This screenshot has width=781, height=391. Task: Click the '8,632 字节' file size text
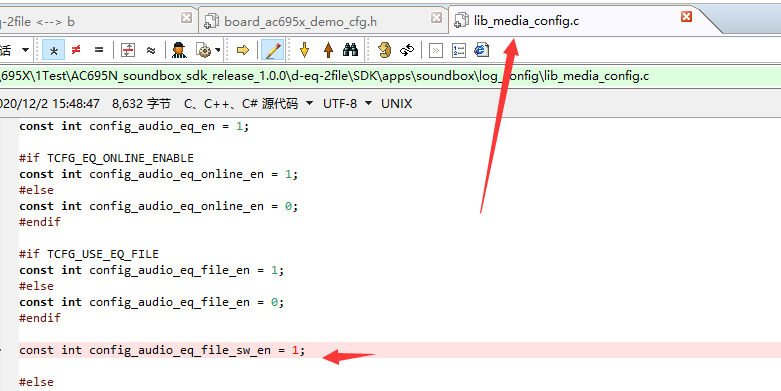(141, 104)
